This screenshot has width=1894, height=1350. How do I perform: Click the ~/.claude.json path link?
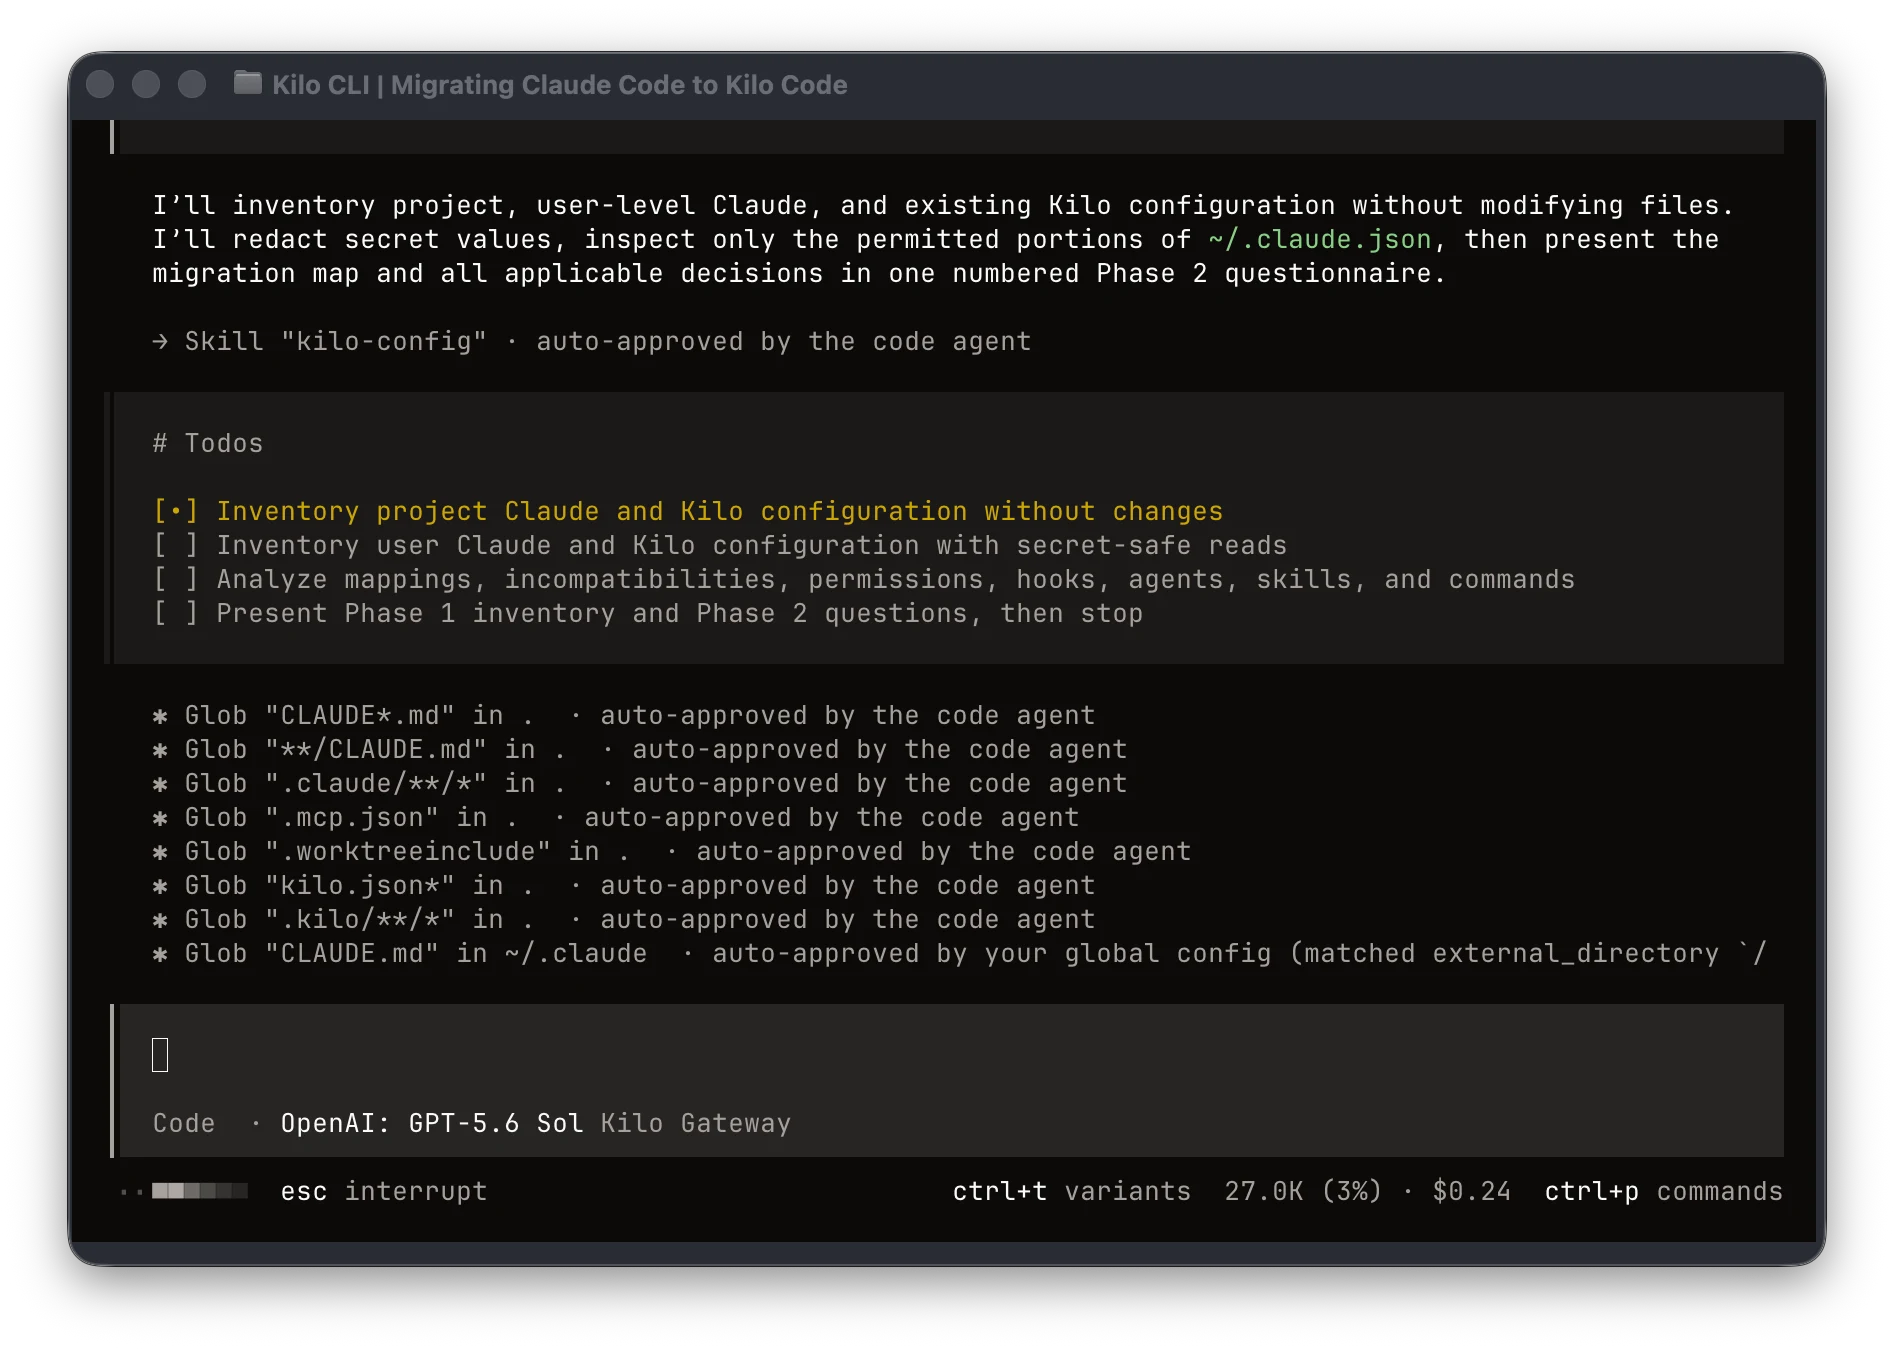click(1320, 240)
